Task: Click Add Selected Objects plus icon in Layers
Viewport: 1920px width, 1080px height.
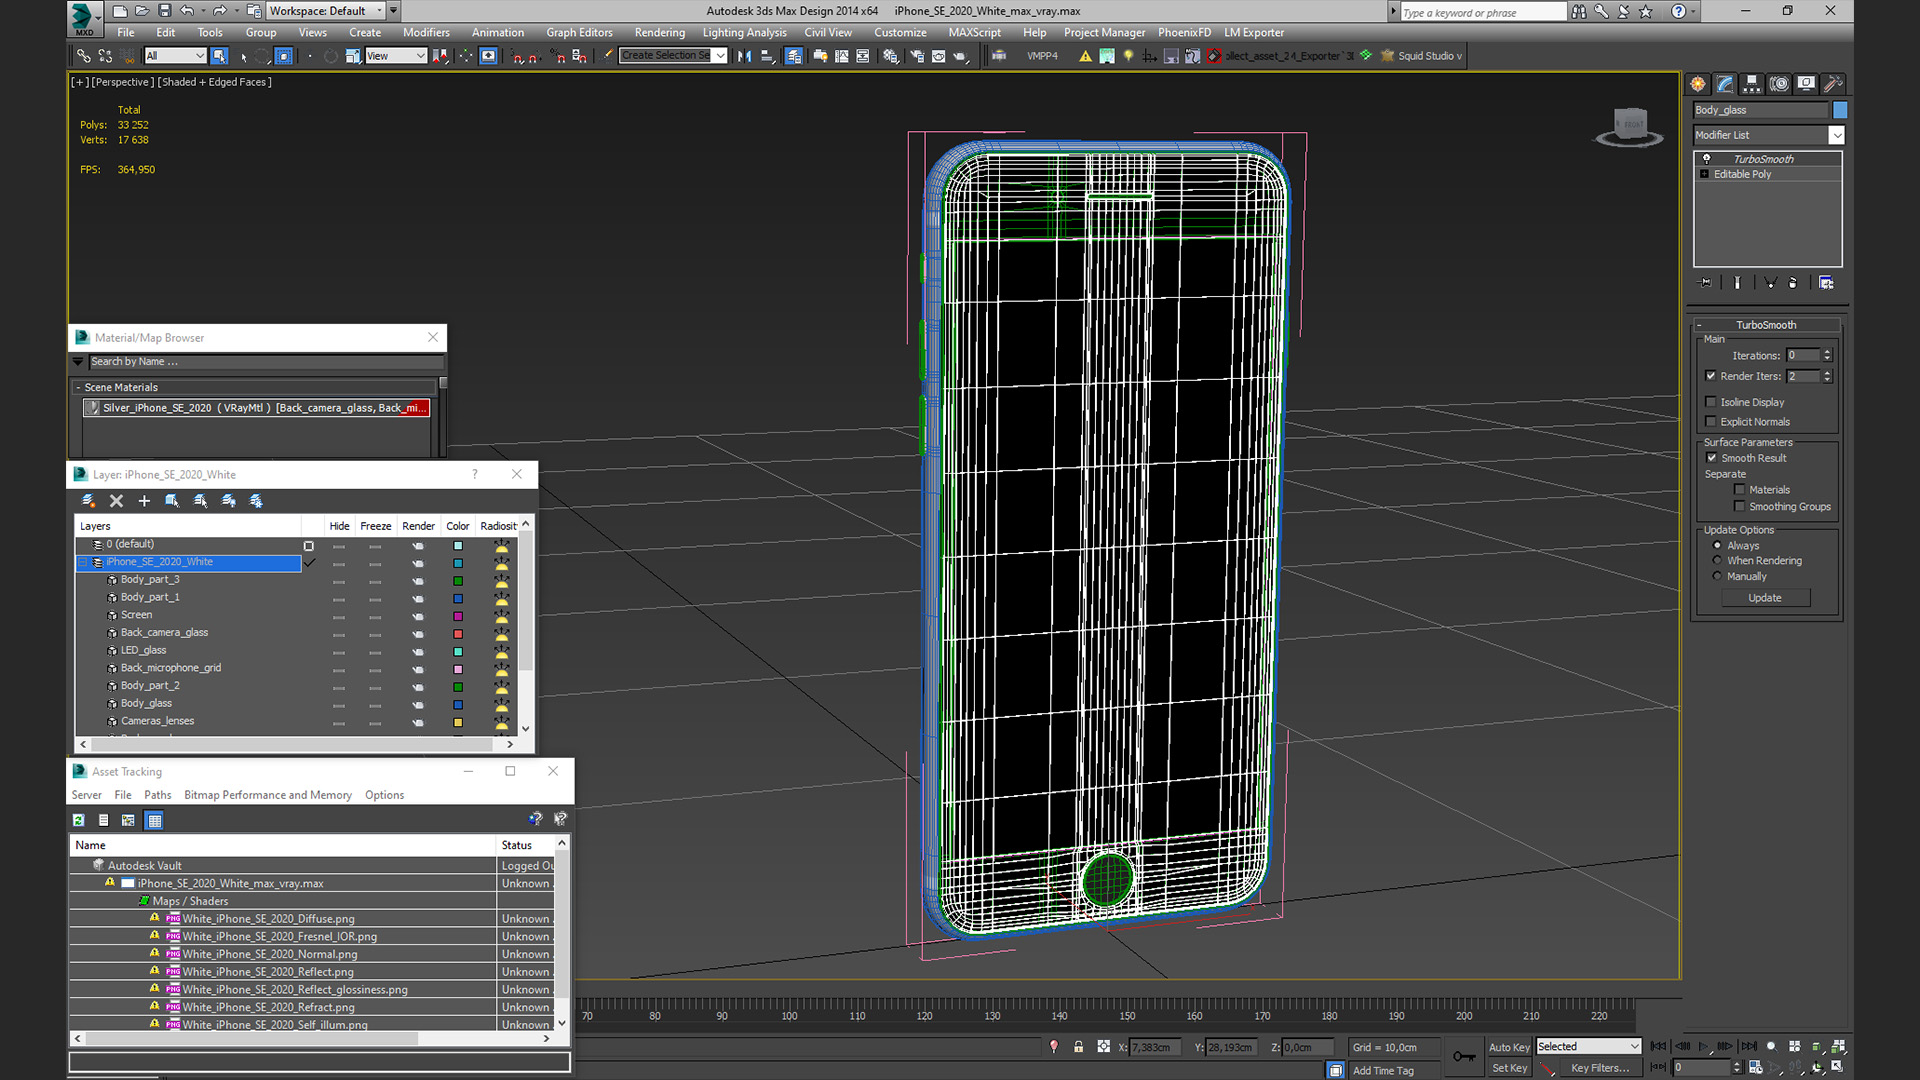Action: point(144,501)
